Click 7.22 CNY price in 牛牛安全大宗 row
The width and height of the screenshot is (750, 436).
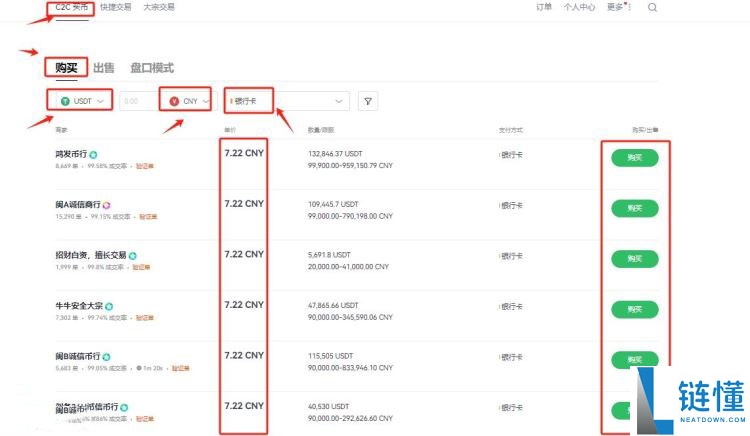(244, 305)
